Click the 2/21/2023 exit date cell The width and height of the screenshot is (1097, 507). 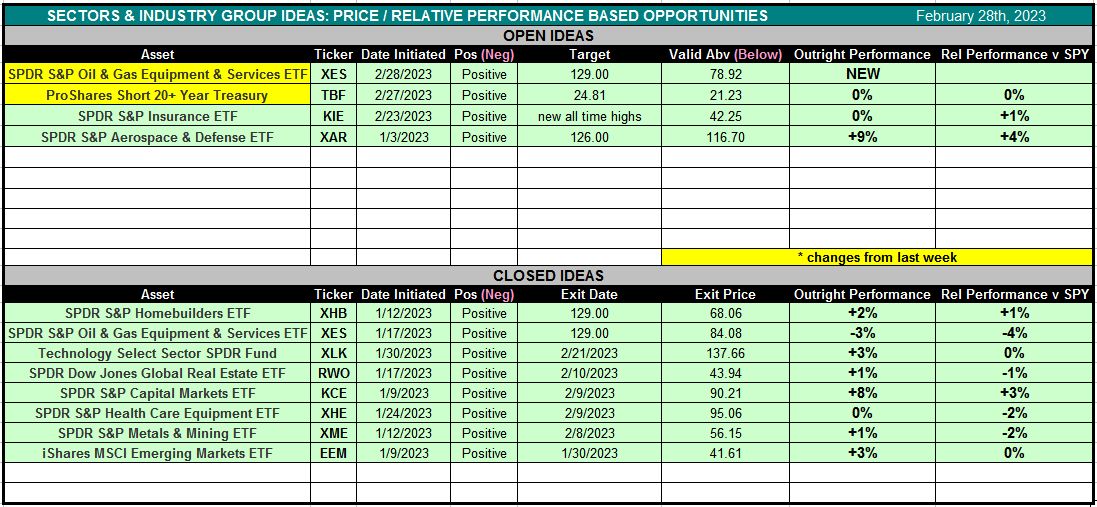[x=589, y=353]
